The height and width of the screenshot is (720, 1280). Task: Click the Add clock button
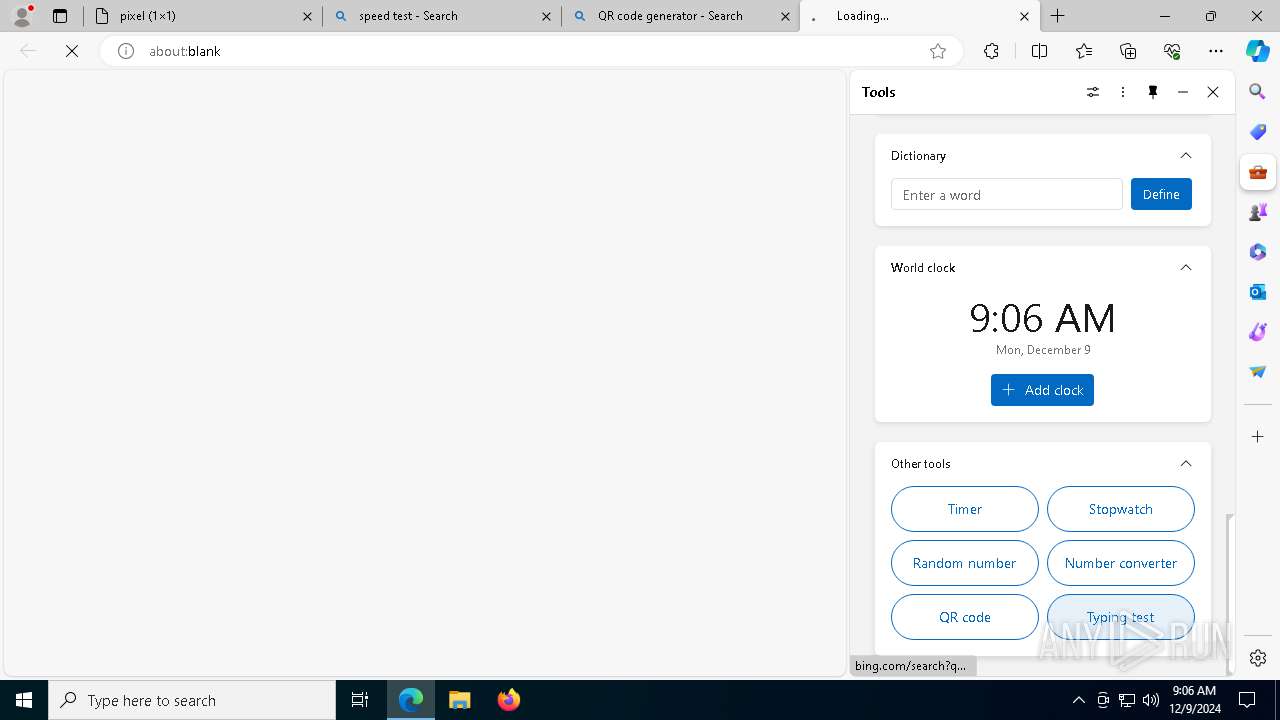click(x=1042, y=390)
